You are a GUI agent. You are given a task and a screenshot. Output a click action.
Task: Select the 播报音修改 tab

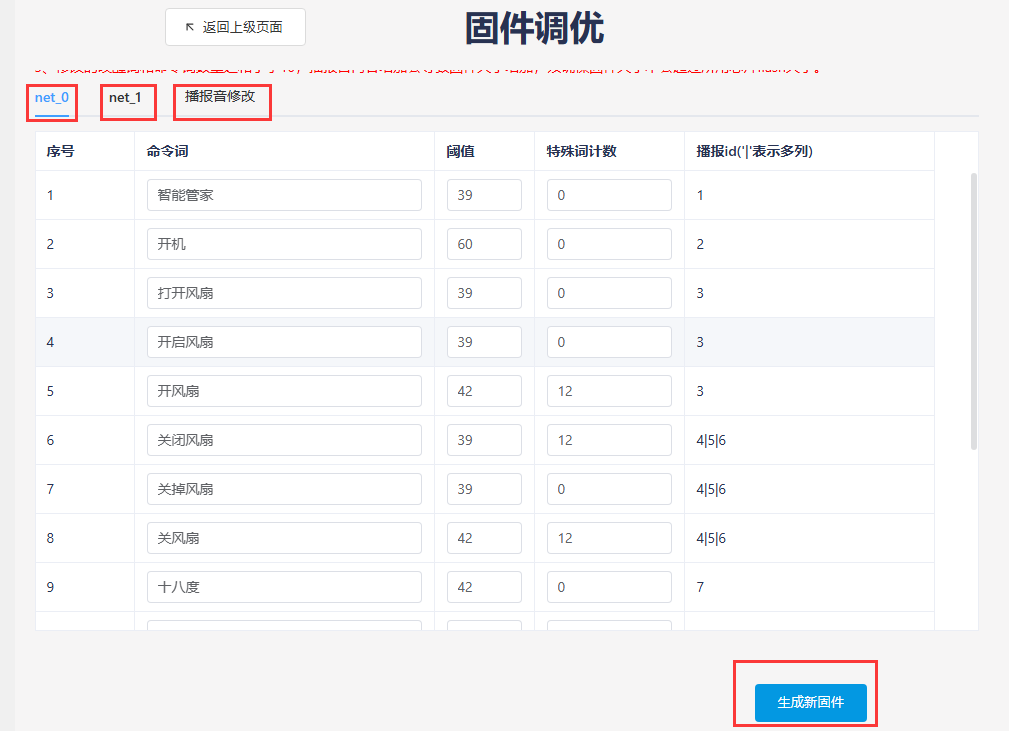click(220, 97)
